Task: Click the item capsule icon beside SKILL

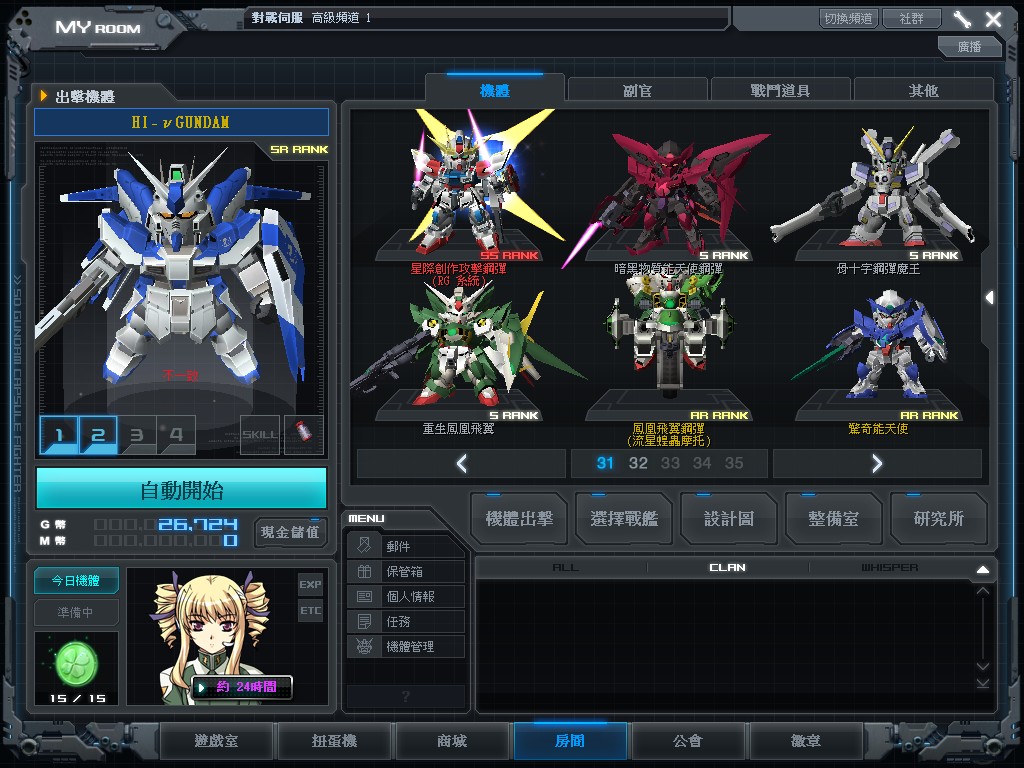Action: coord(304,435)
